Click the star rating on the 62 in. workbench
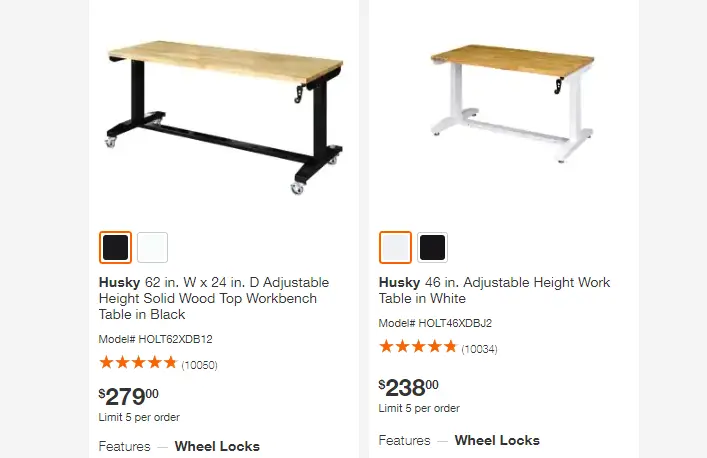The image size is (707, 458). 138,362
